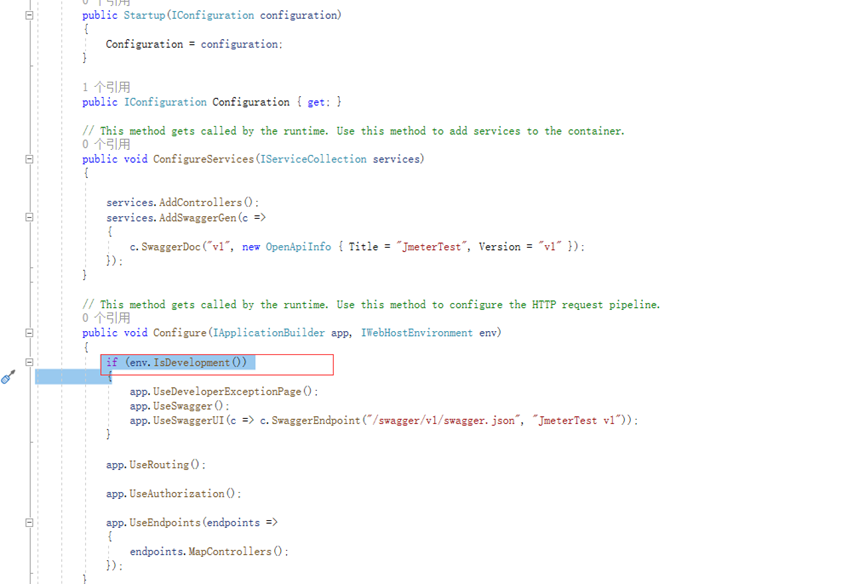This screenshot has height=584, width=865.
Task: Click the 'Startup' constructor name
Action: pyautogui.click(x=144, y=15)
